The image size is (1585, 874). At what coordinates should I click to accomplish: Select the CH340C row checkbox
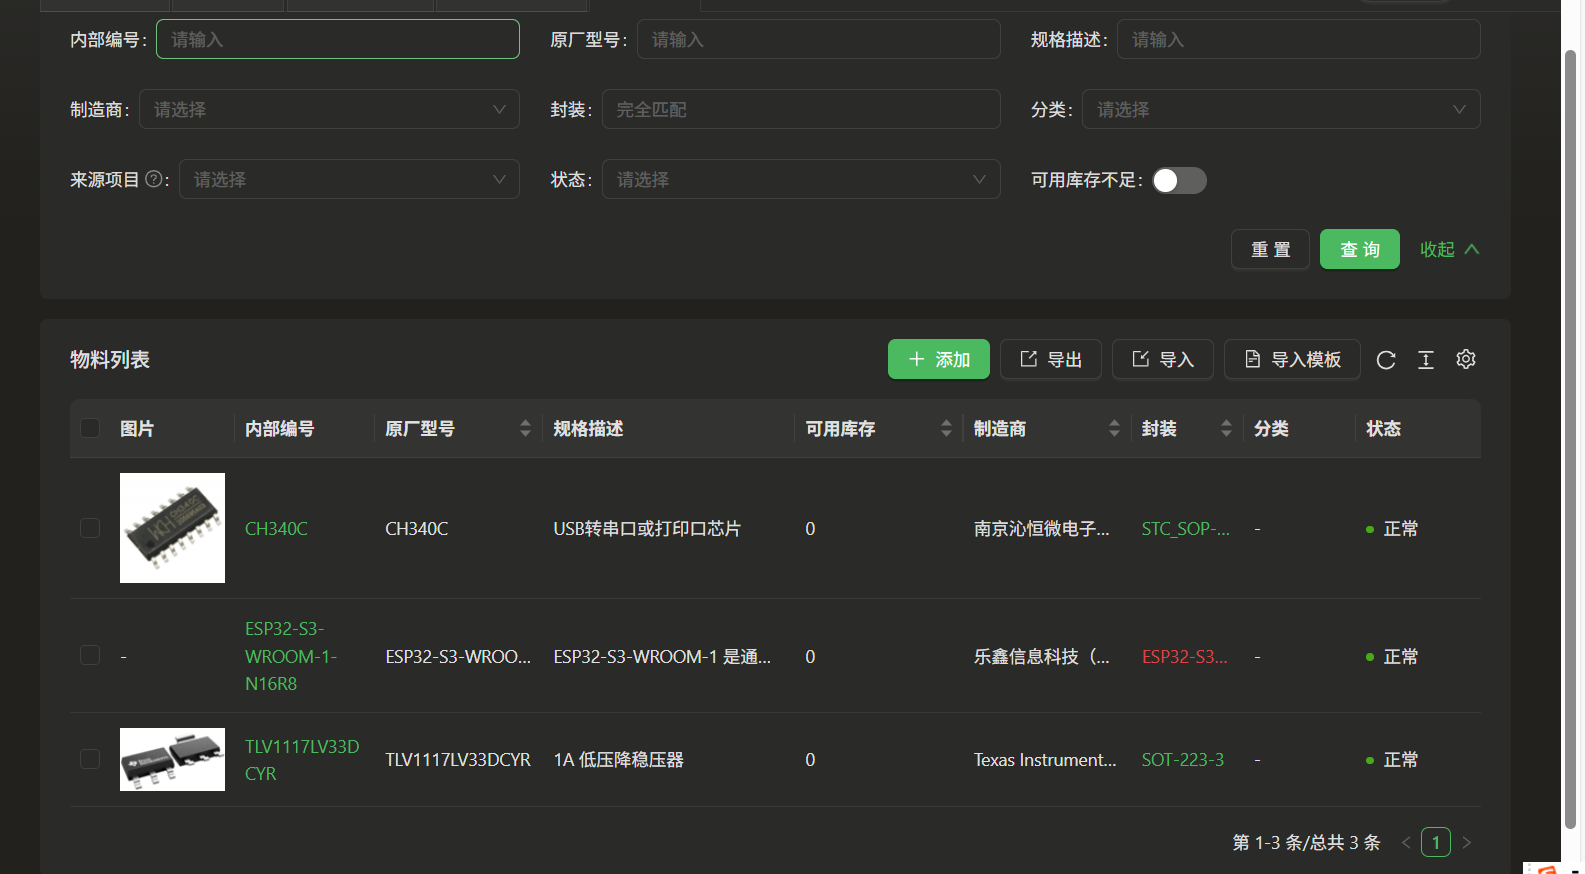pyautogui.click(x=90, y=528)
